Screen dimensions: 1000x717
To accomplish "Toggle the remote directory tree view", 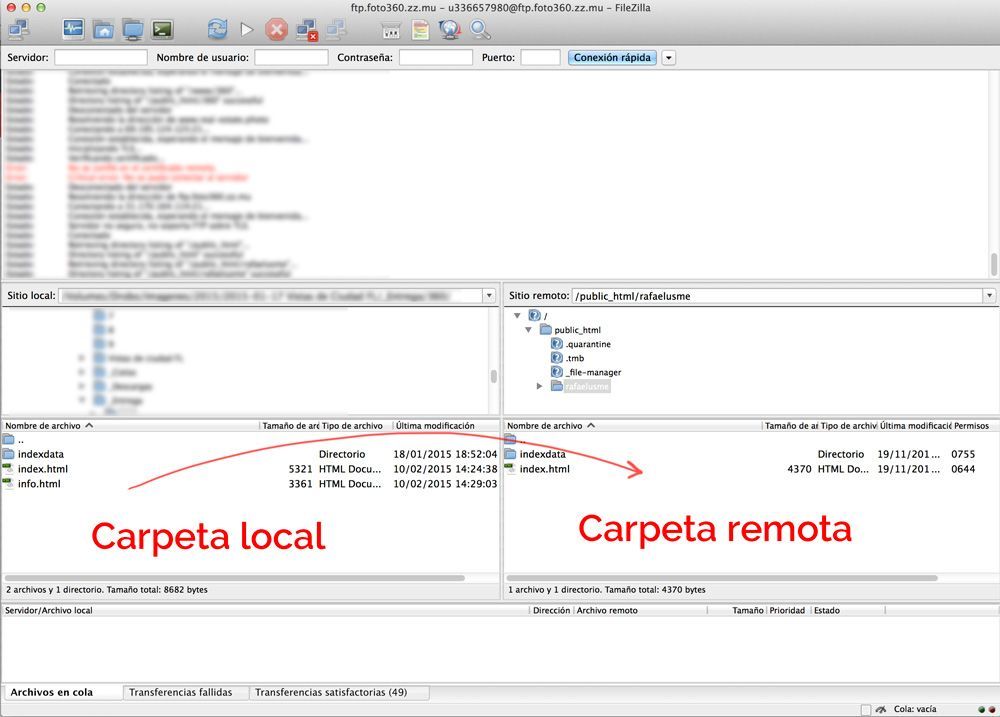I will (x=133, y=29).
